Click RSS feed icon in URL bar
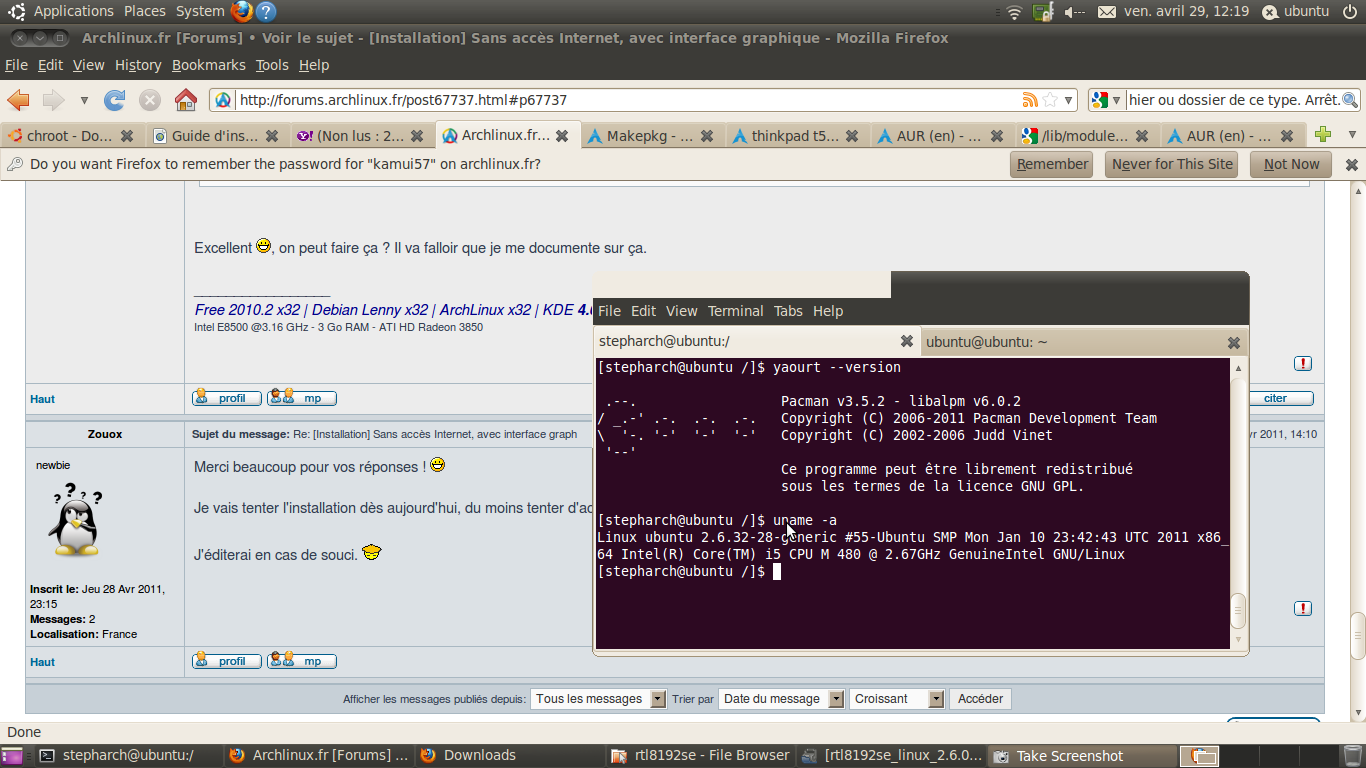Viewport: 1366px width, 768px height. [1030, 100]
